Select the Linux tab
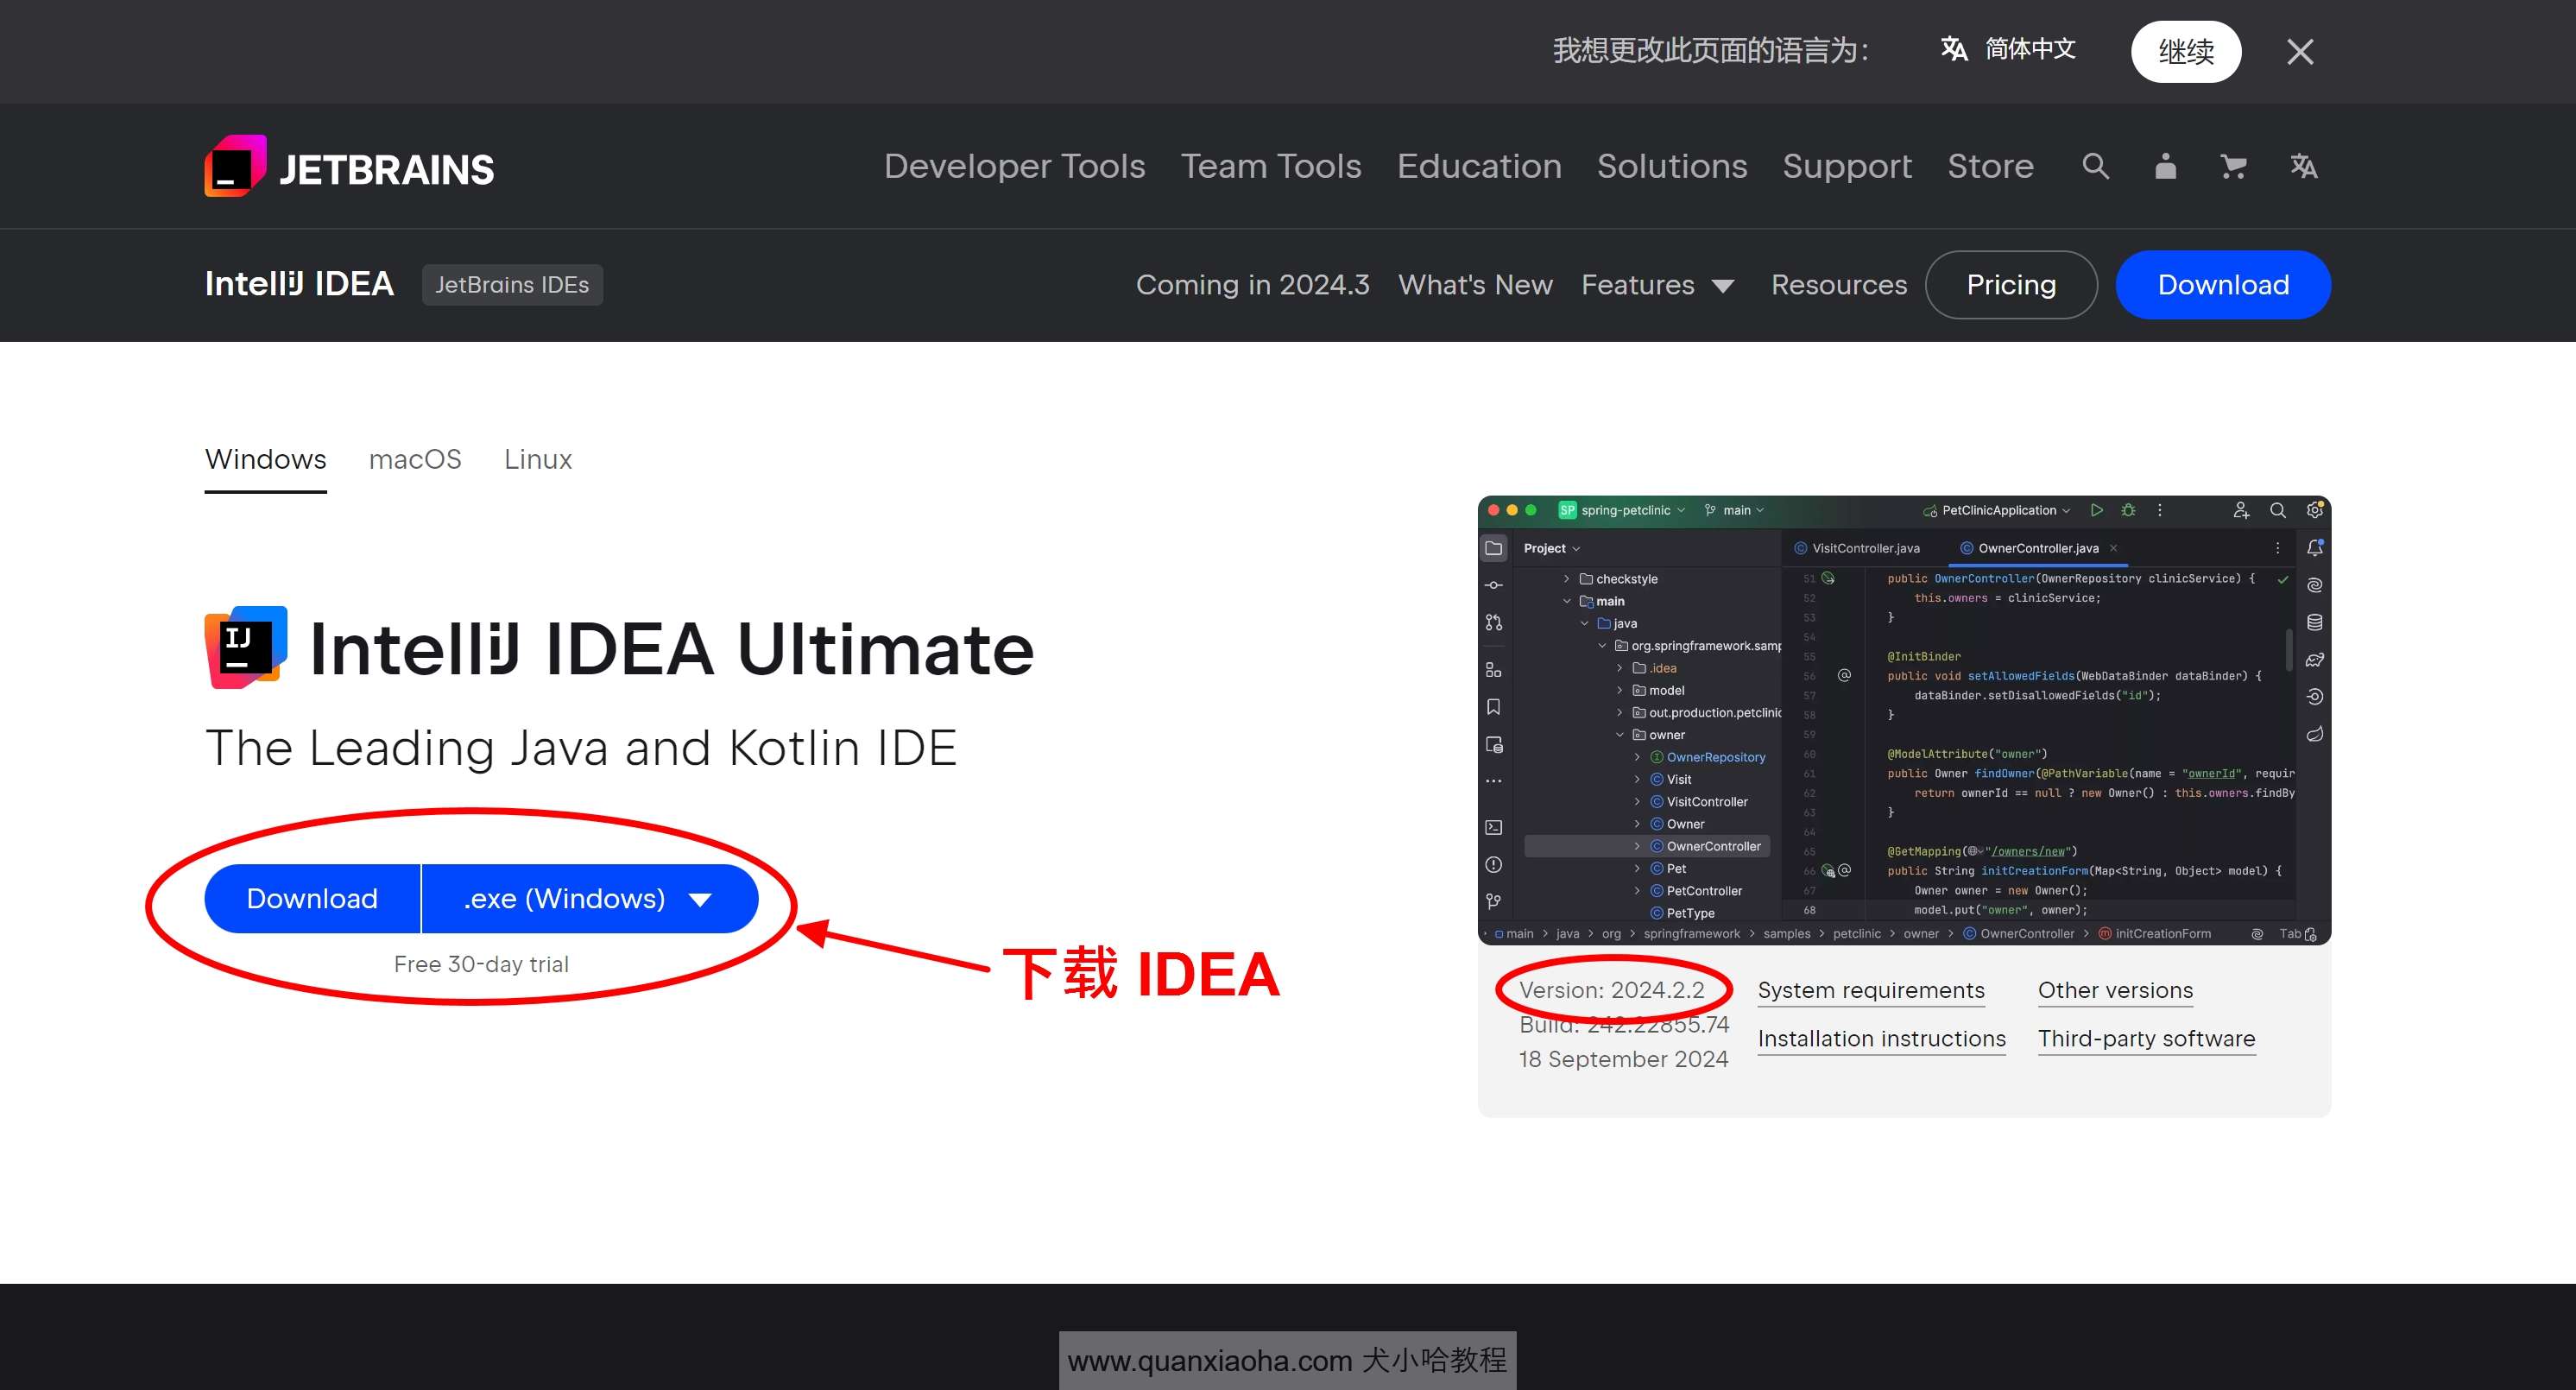Viewport: 2576px width, 1390px height. point(538,460)
